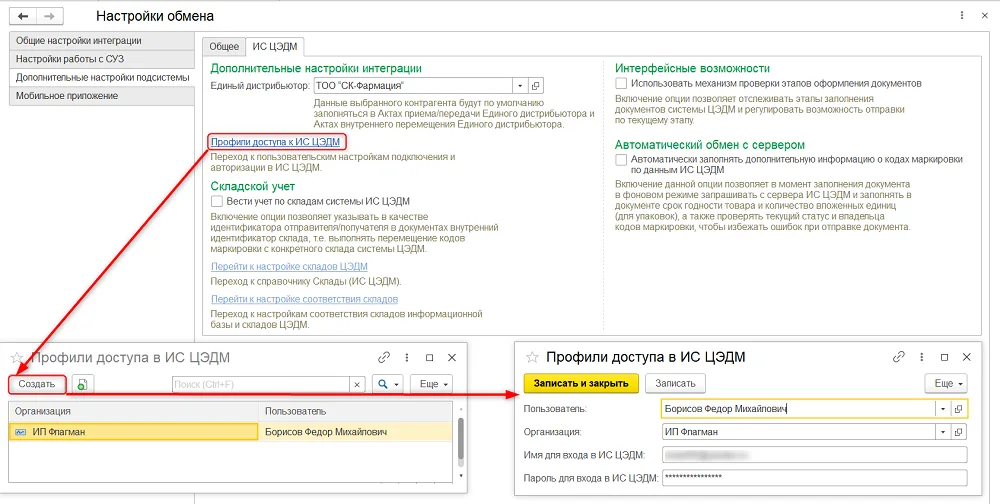Toggle Автоматически заполнять дополнительную информацию о кодах маркировки
This screenshot has width=1000, height=504.
[x=621, y=159]
